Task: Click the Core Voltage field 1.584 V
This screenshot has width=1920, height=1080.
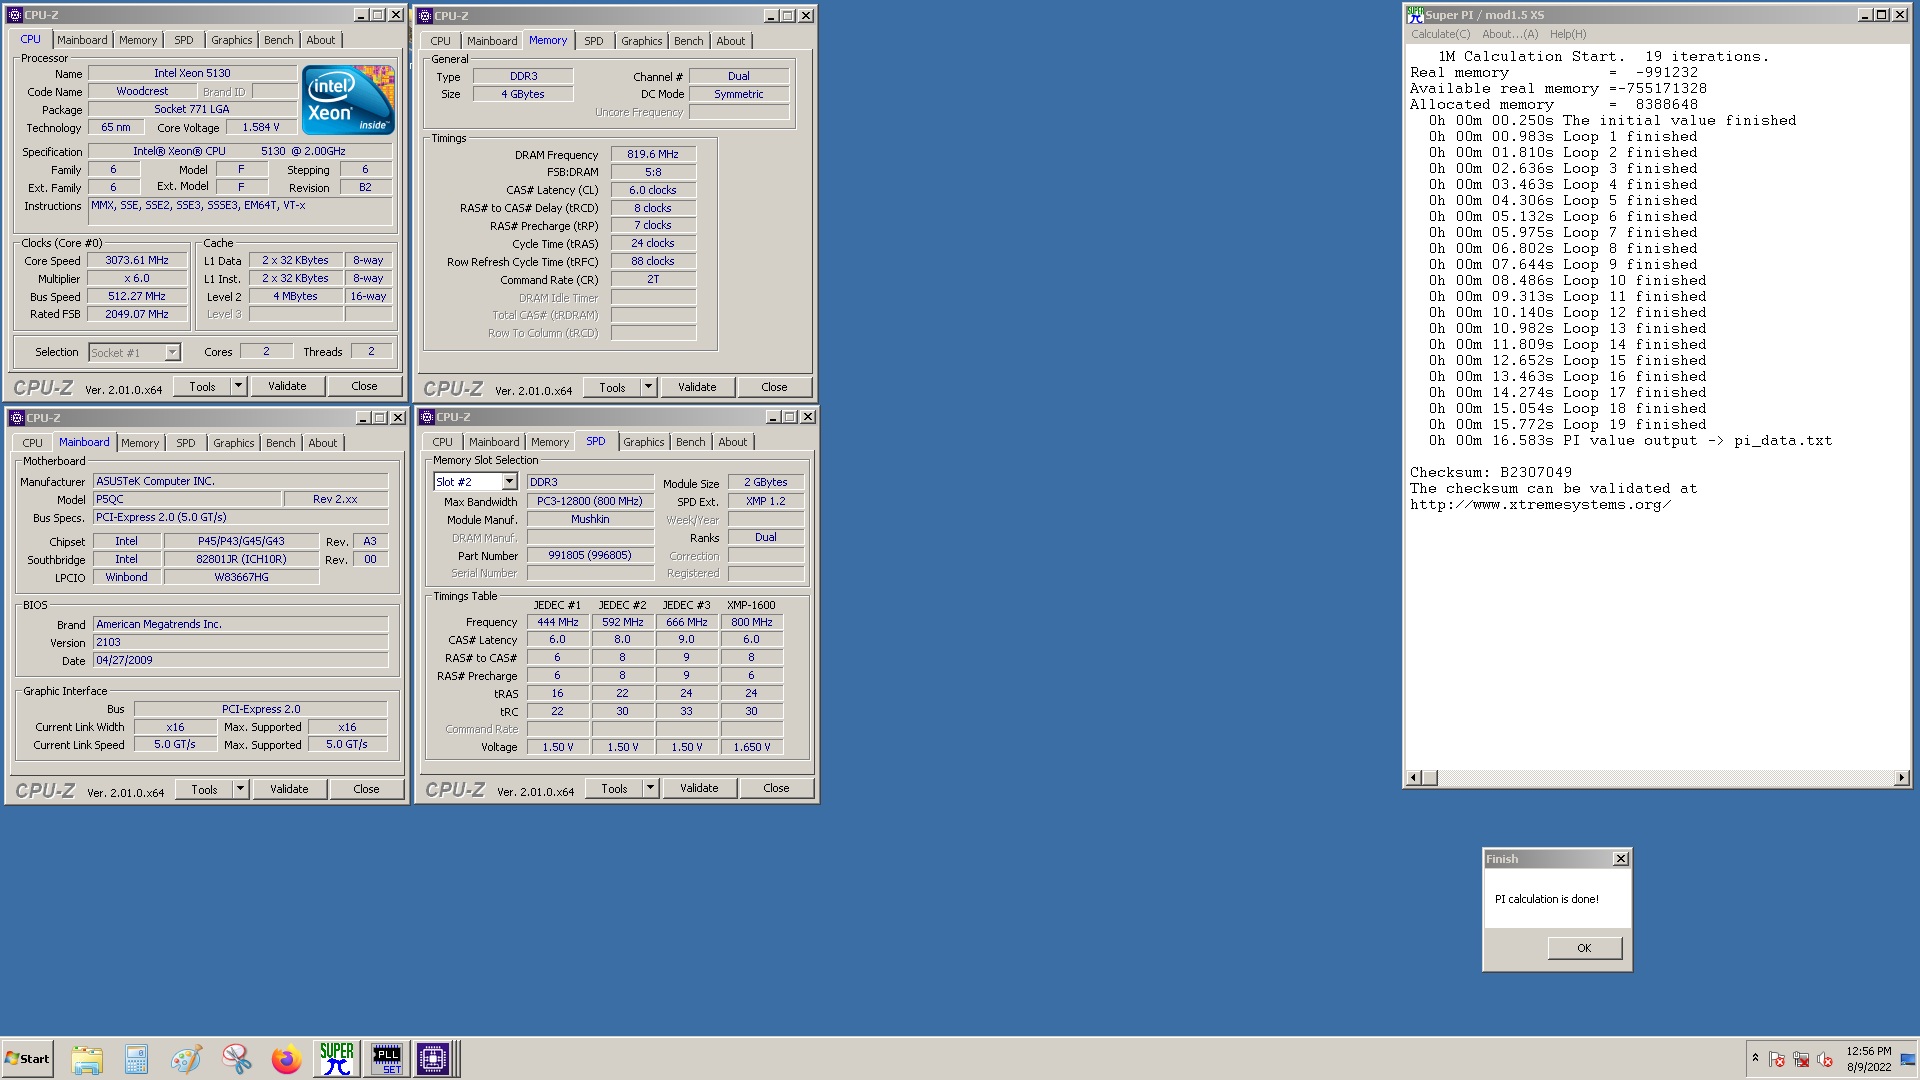Action: click(261, 128)
